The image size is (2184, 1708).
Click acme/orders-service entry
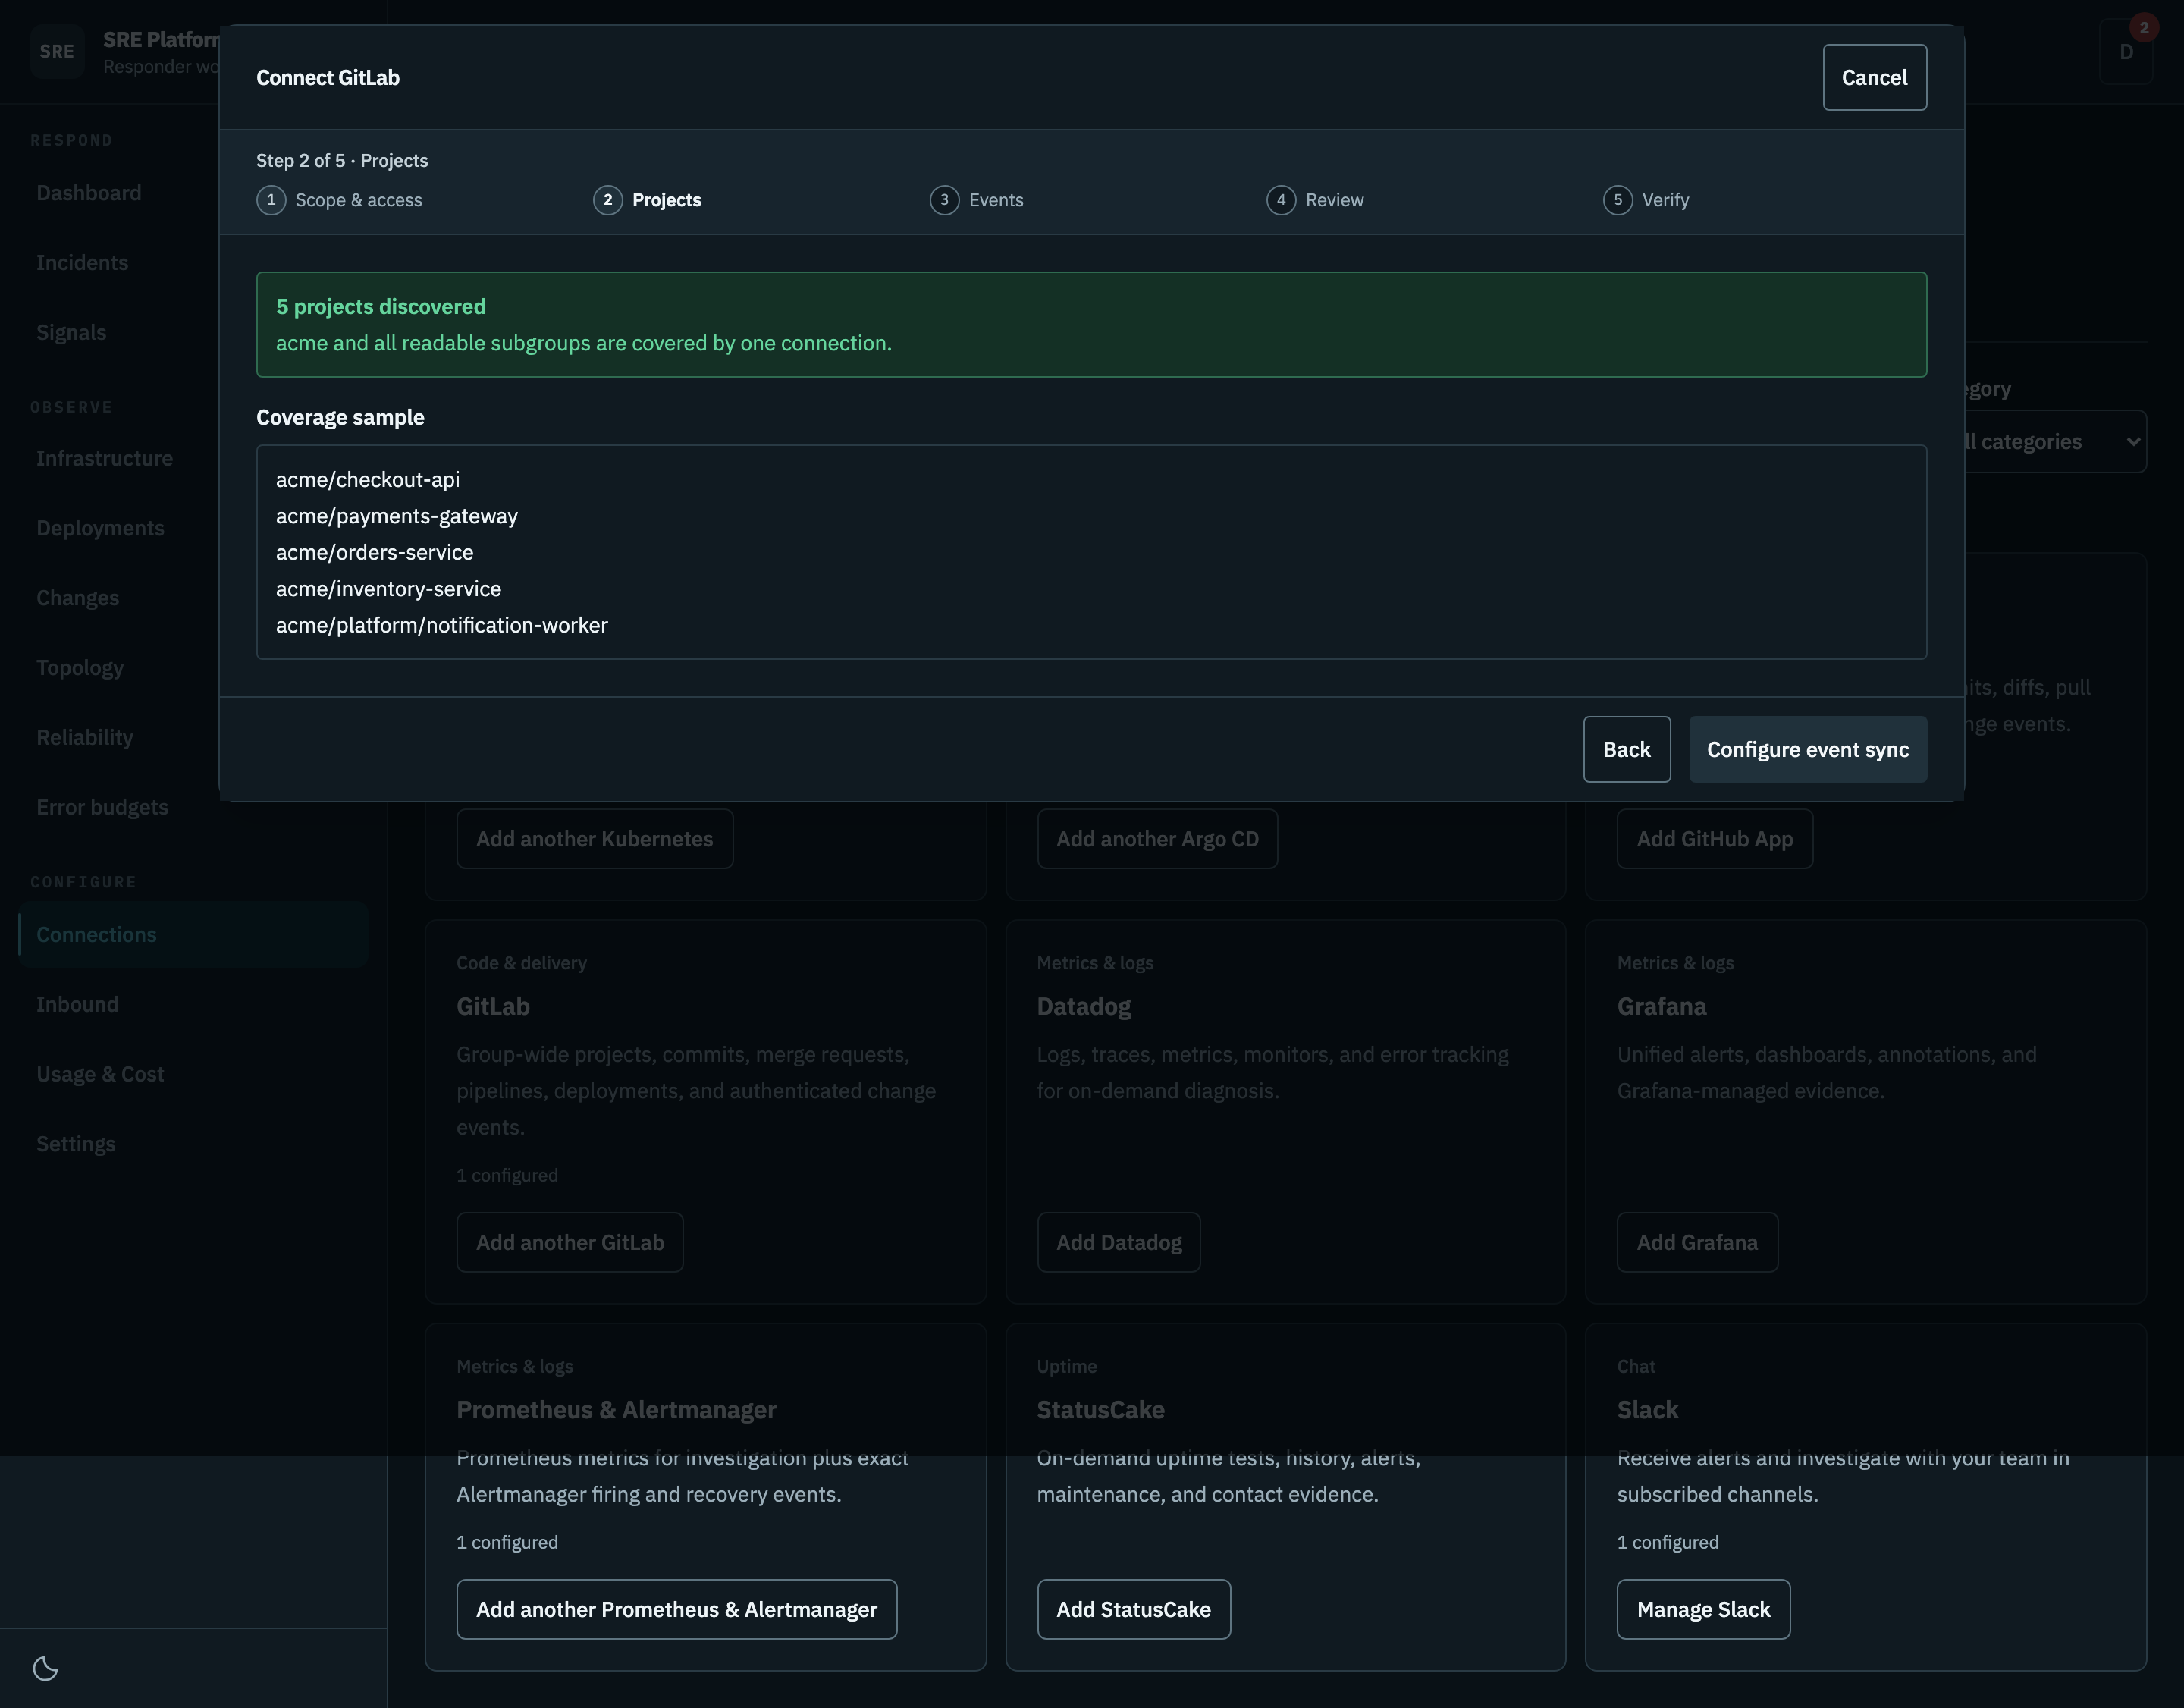[375, 552]
